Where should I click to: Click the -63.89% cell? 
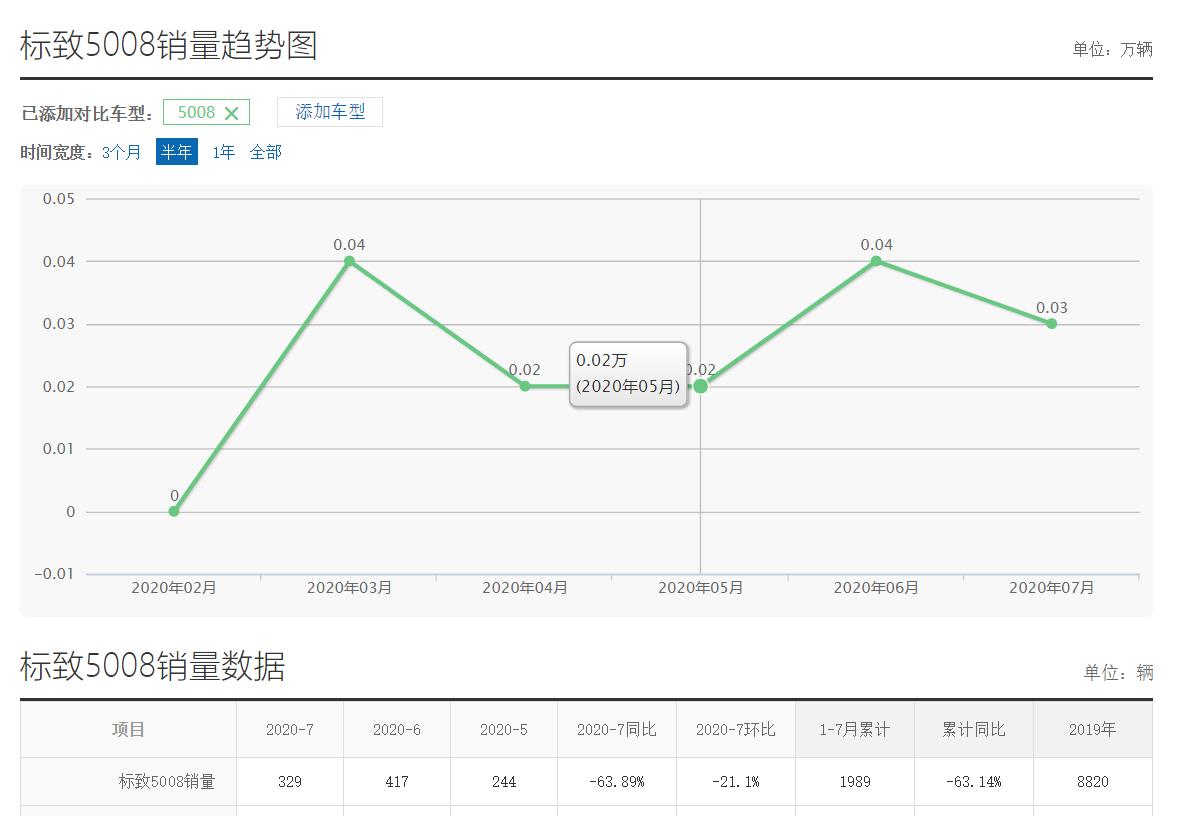pos(617,781)
